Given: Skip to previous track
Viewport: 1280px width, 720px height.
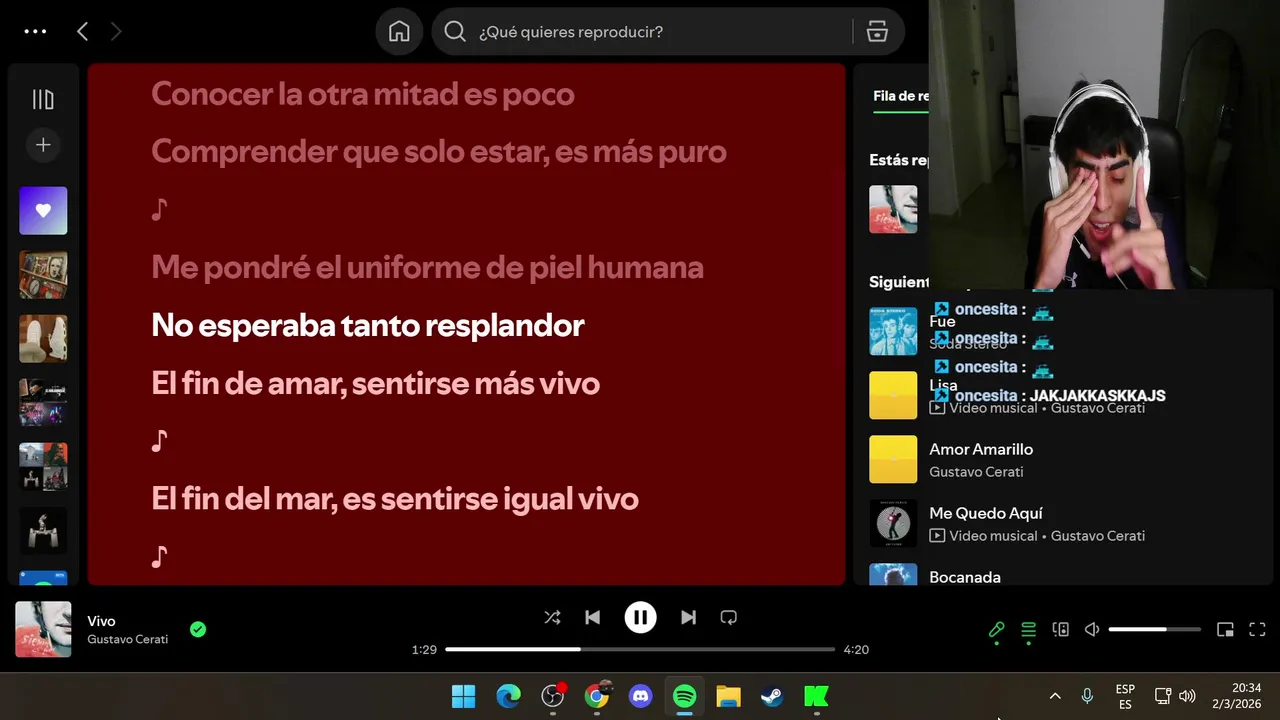Looking at the screenshot, I should click(592, 618).
